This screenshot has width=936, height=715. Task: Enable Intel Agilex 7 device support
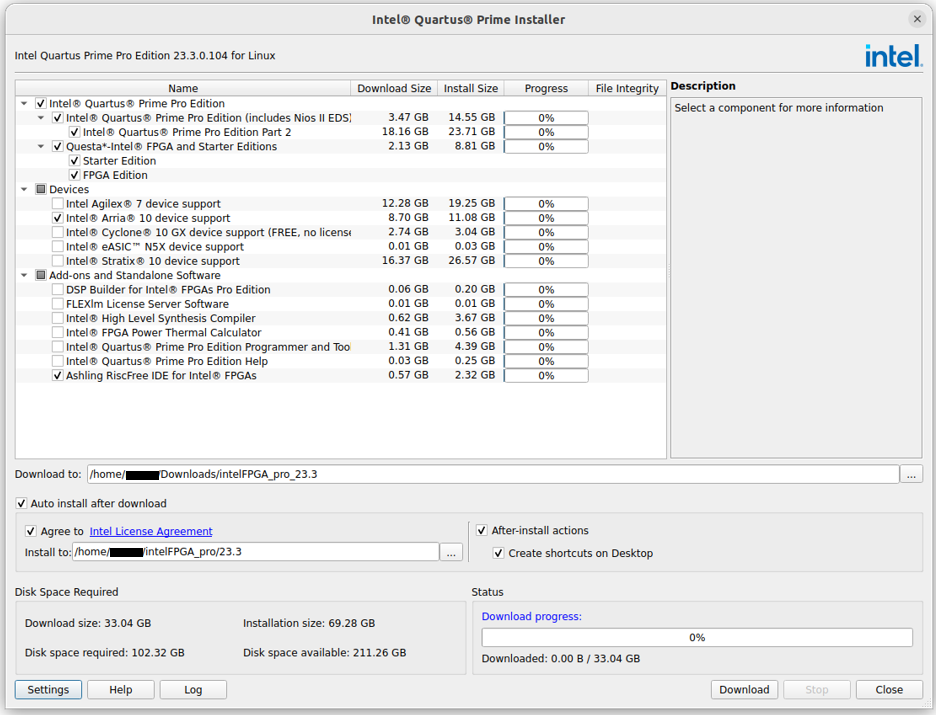point(57,204)
